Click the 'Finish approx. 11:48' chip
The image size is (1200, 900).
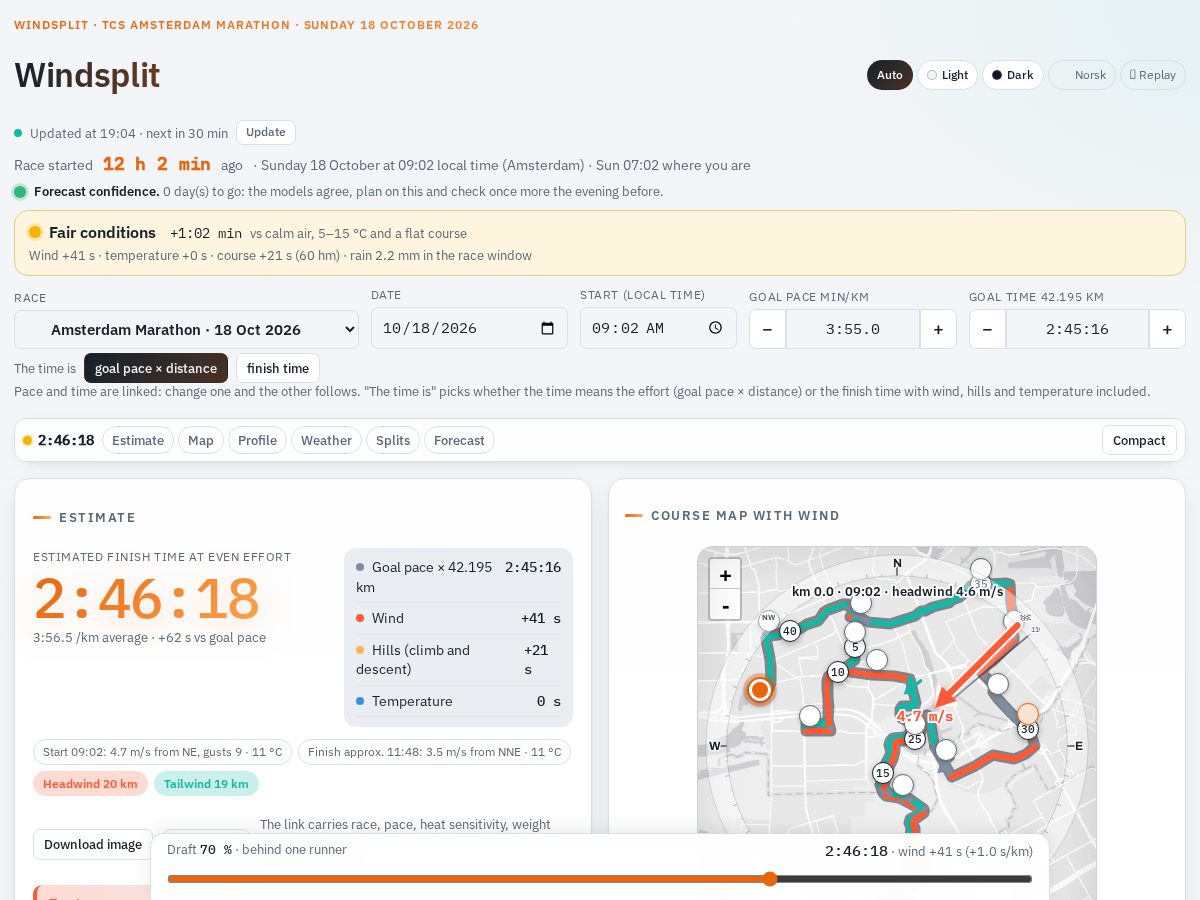[x=434, y=752]
